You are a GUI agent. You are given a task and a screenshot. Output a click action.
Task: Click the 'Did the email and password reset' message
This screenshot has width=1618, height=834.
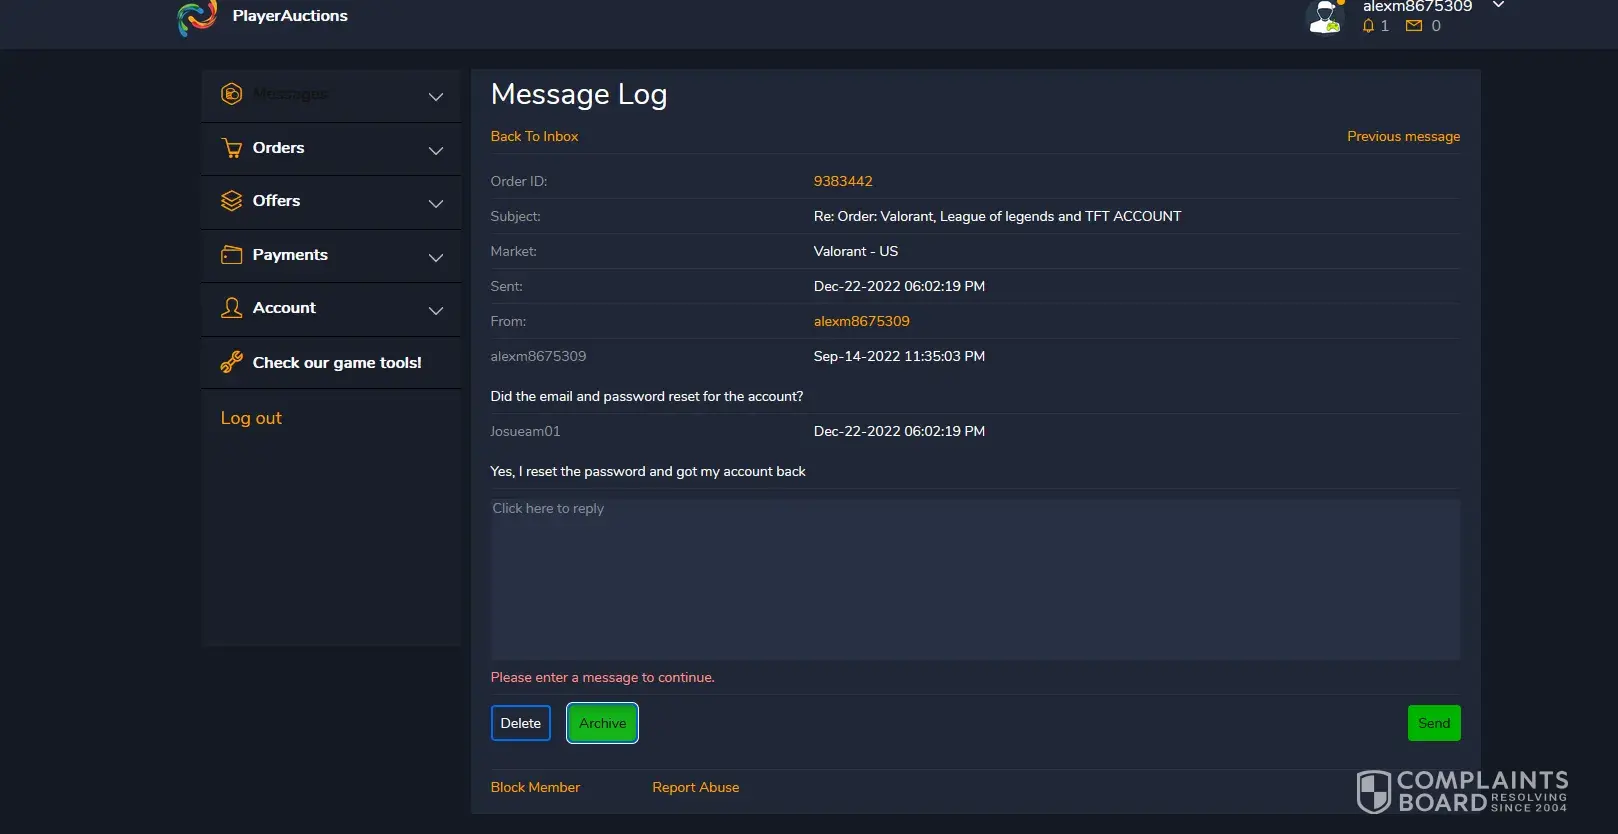(x=647, y=396)
